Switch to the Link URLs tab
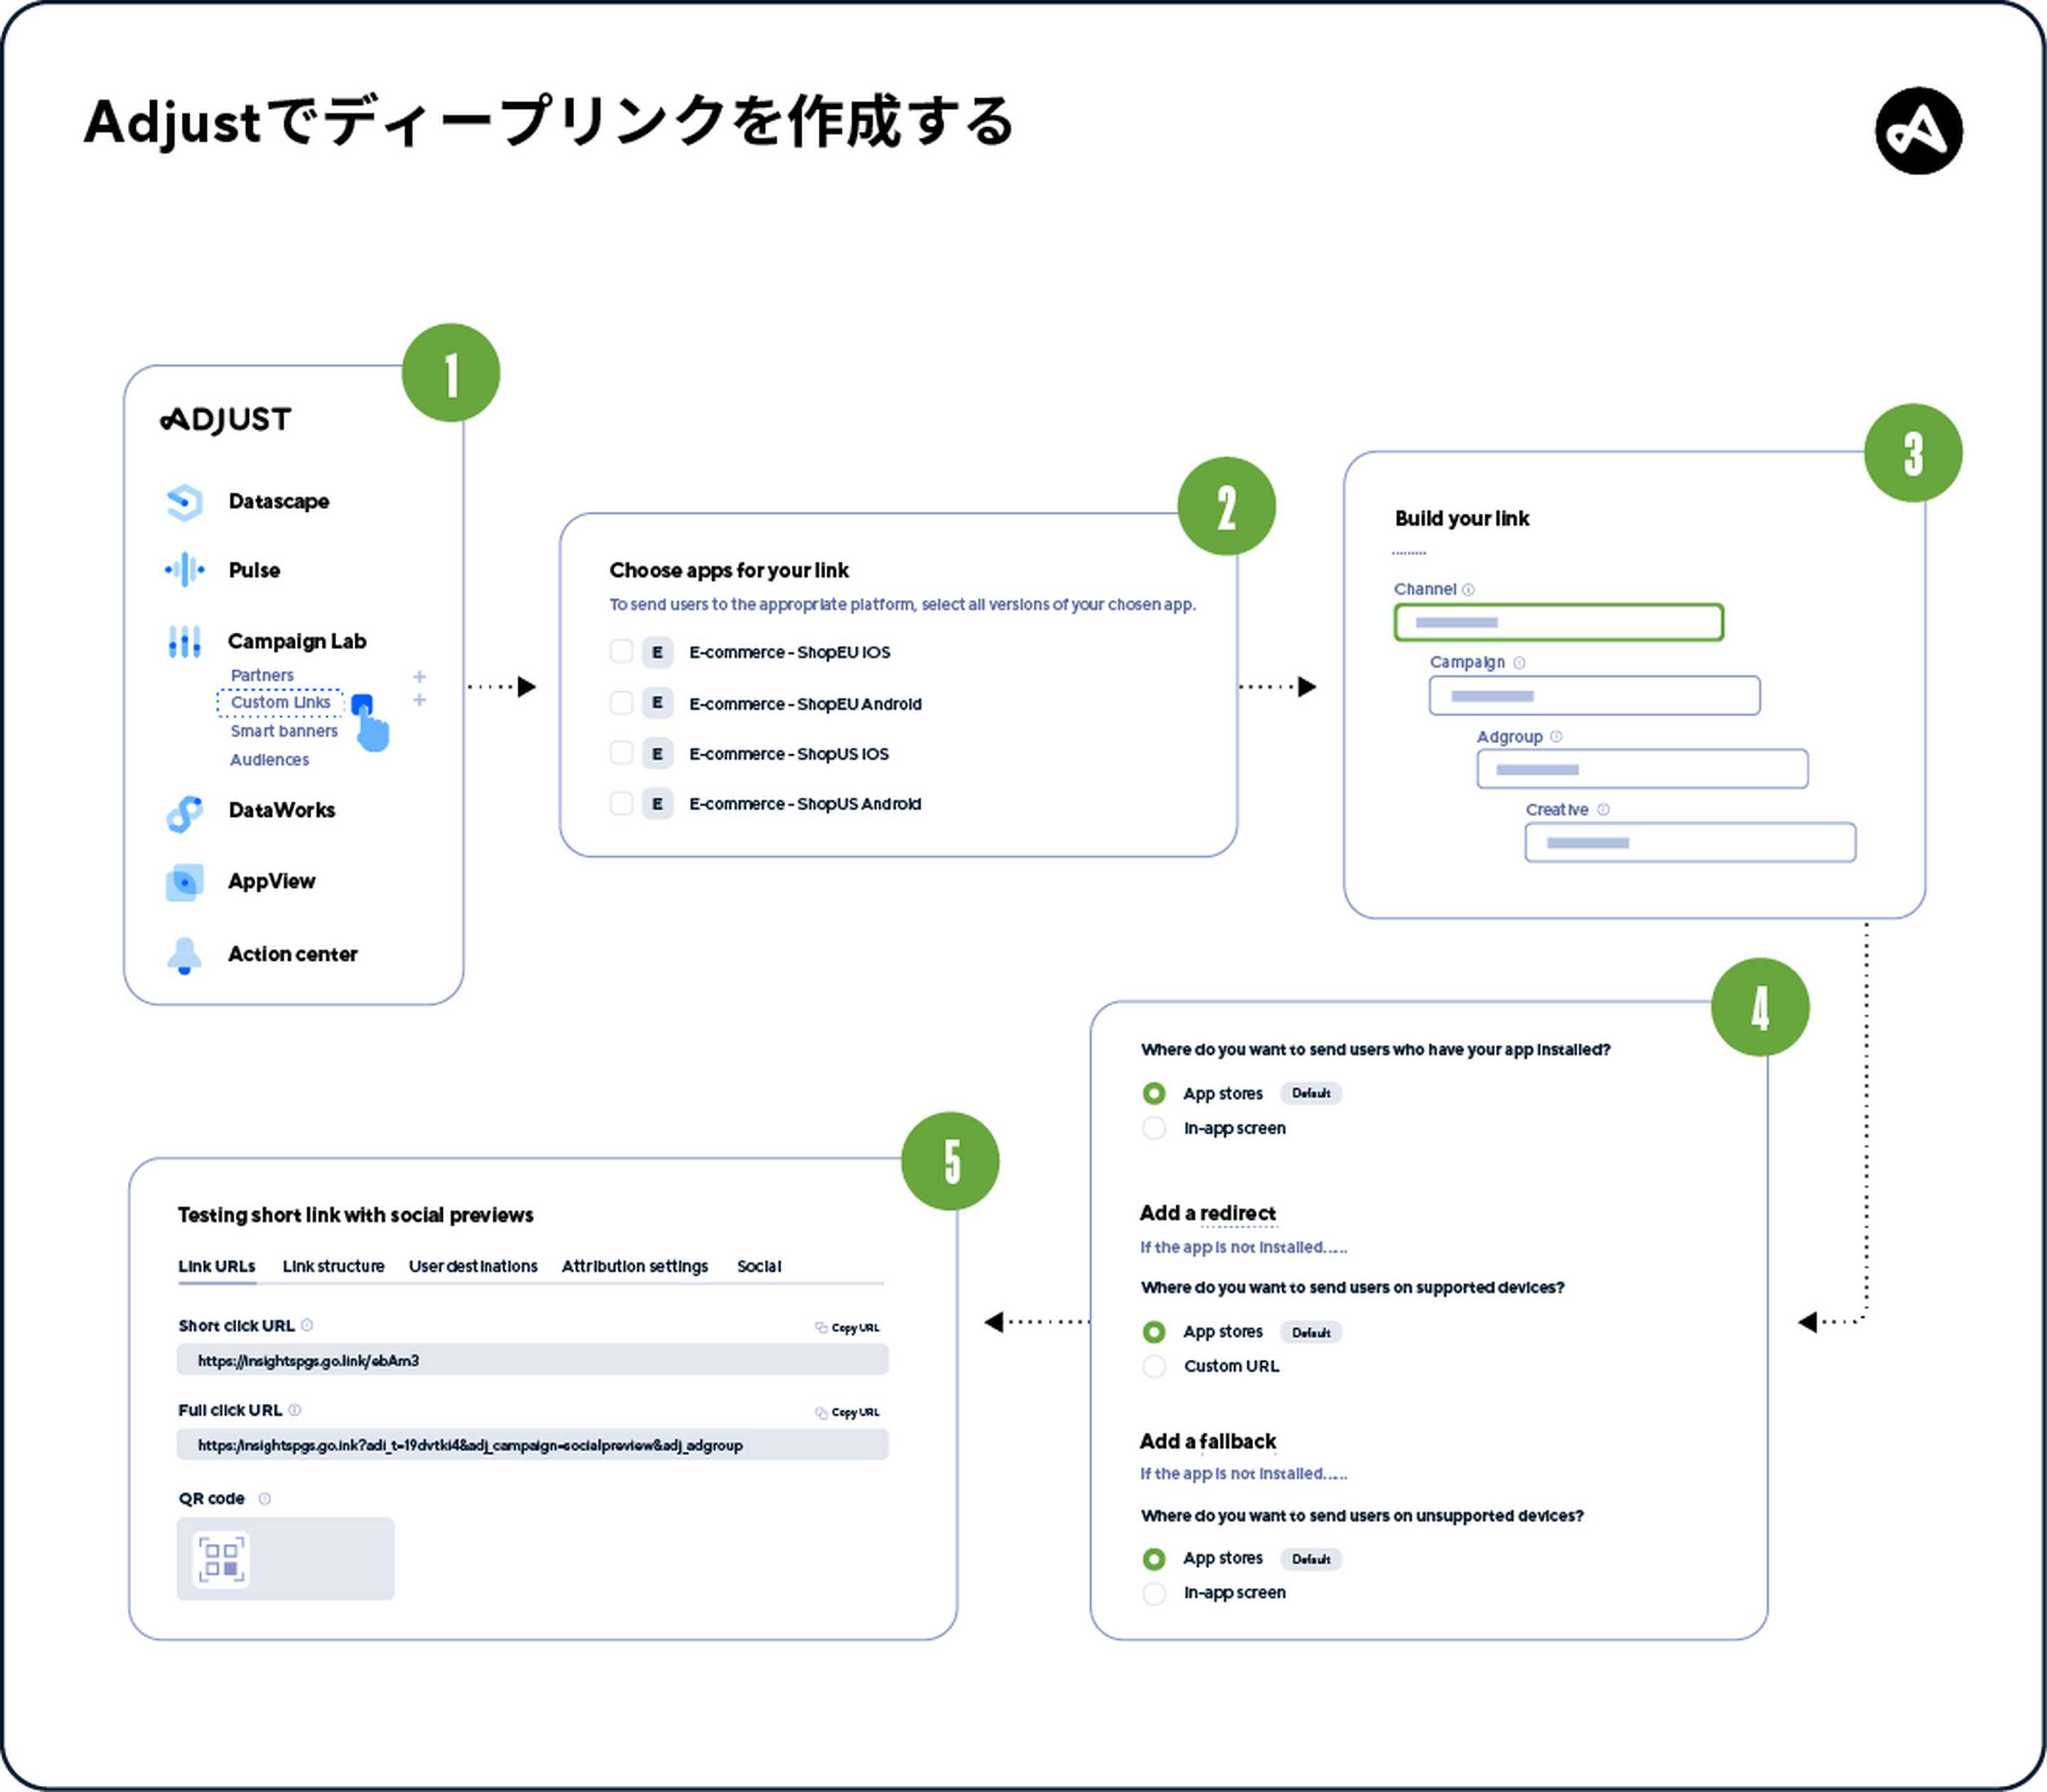The height and width of the screenshot is (1792, 2047). click(x=217, y=1266)
